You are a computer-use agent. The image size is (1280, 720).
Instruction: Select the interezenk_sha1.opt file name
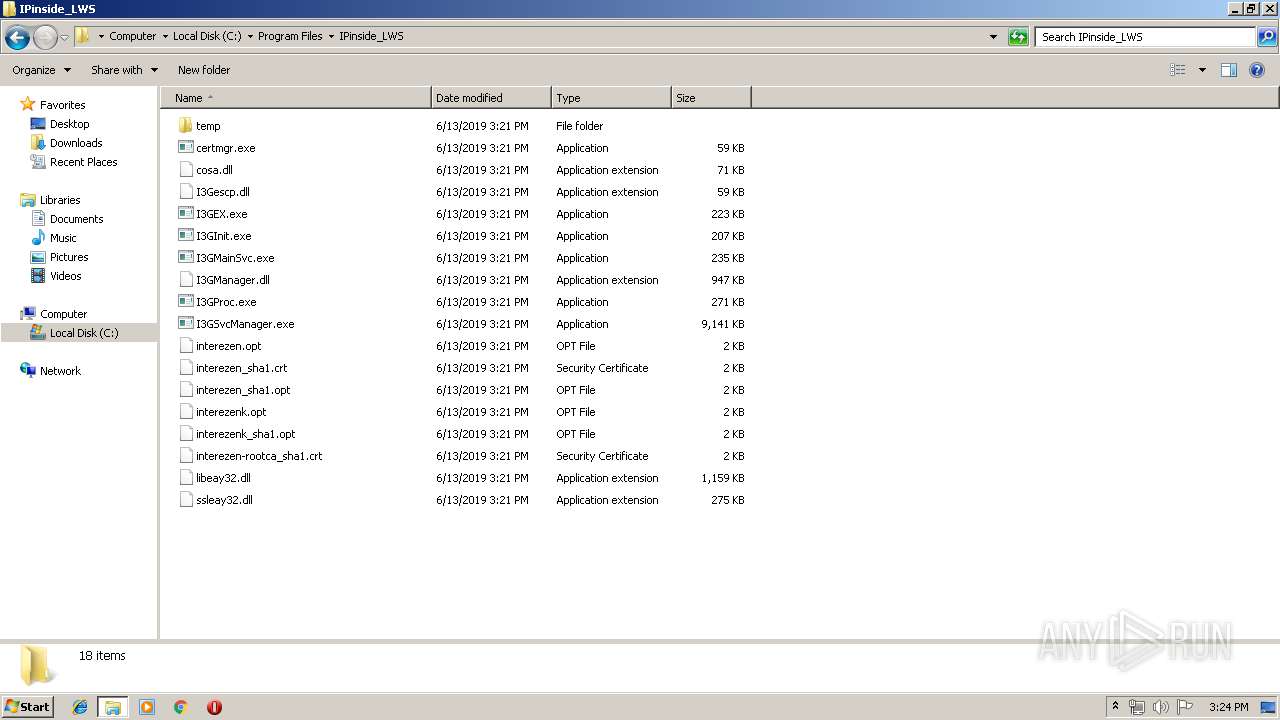pyautogui.click(x=246, y=434)
